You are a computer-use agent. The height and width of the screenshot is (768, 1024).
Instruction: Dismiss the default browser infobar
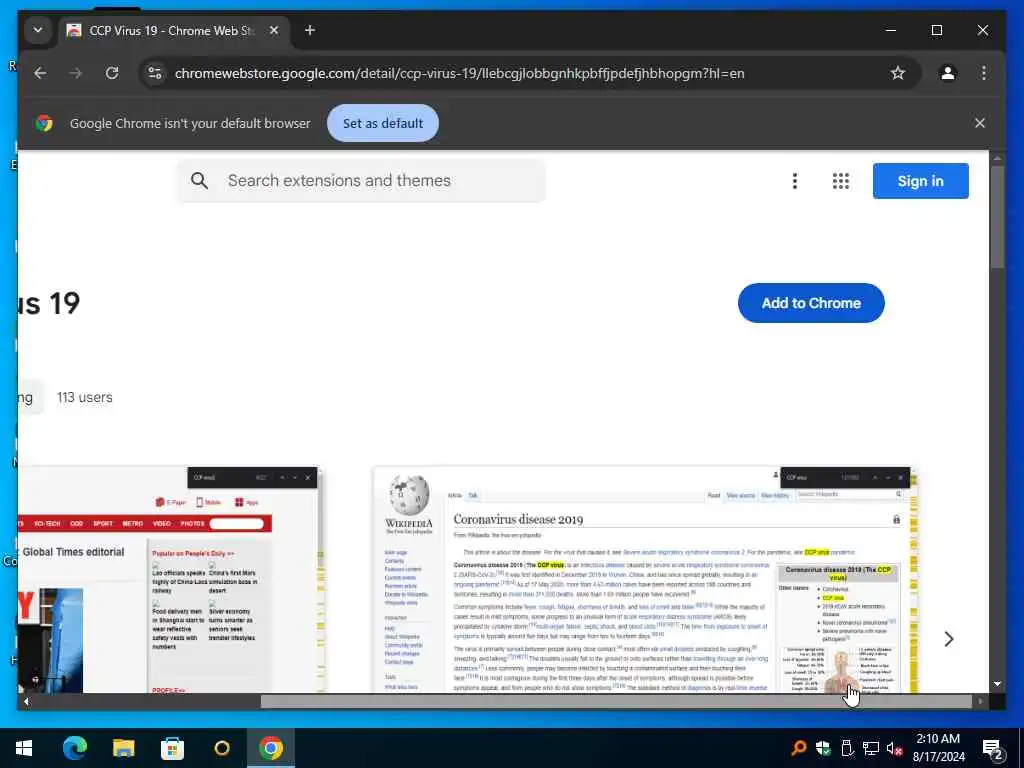tap(980, 123)
